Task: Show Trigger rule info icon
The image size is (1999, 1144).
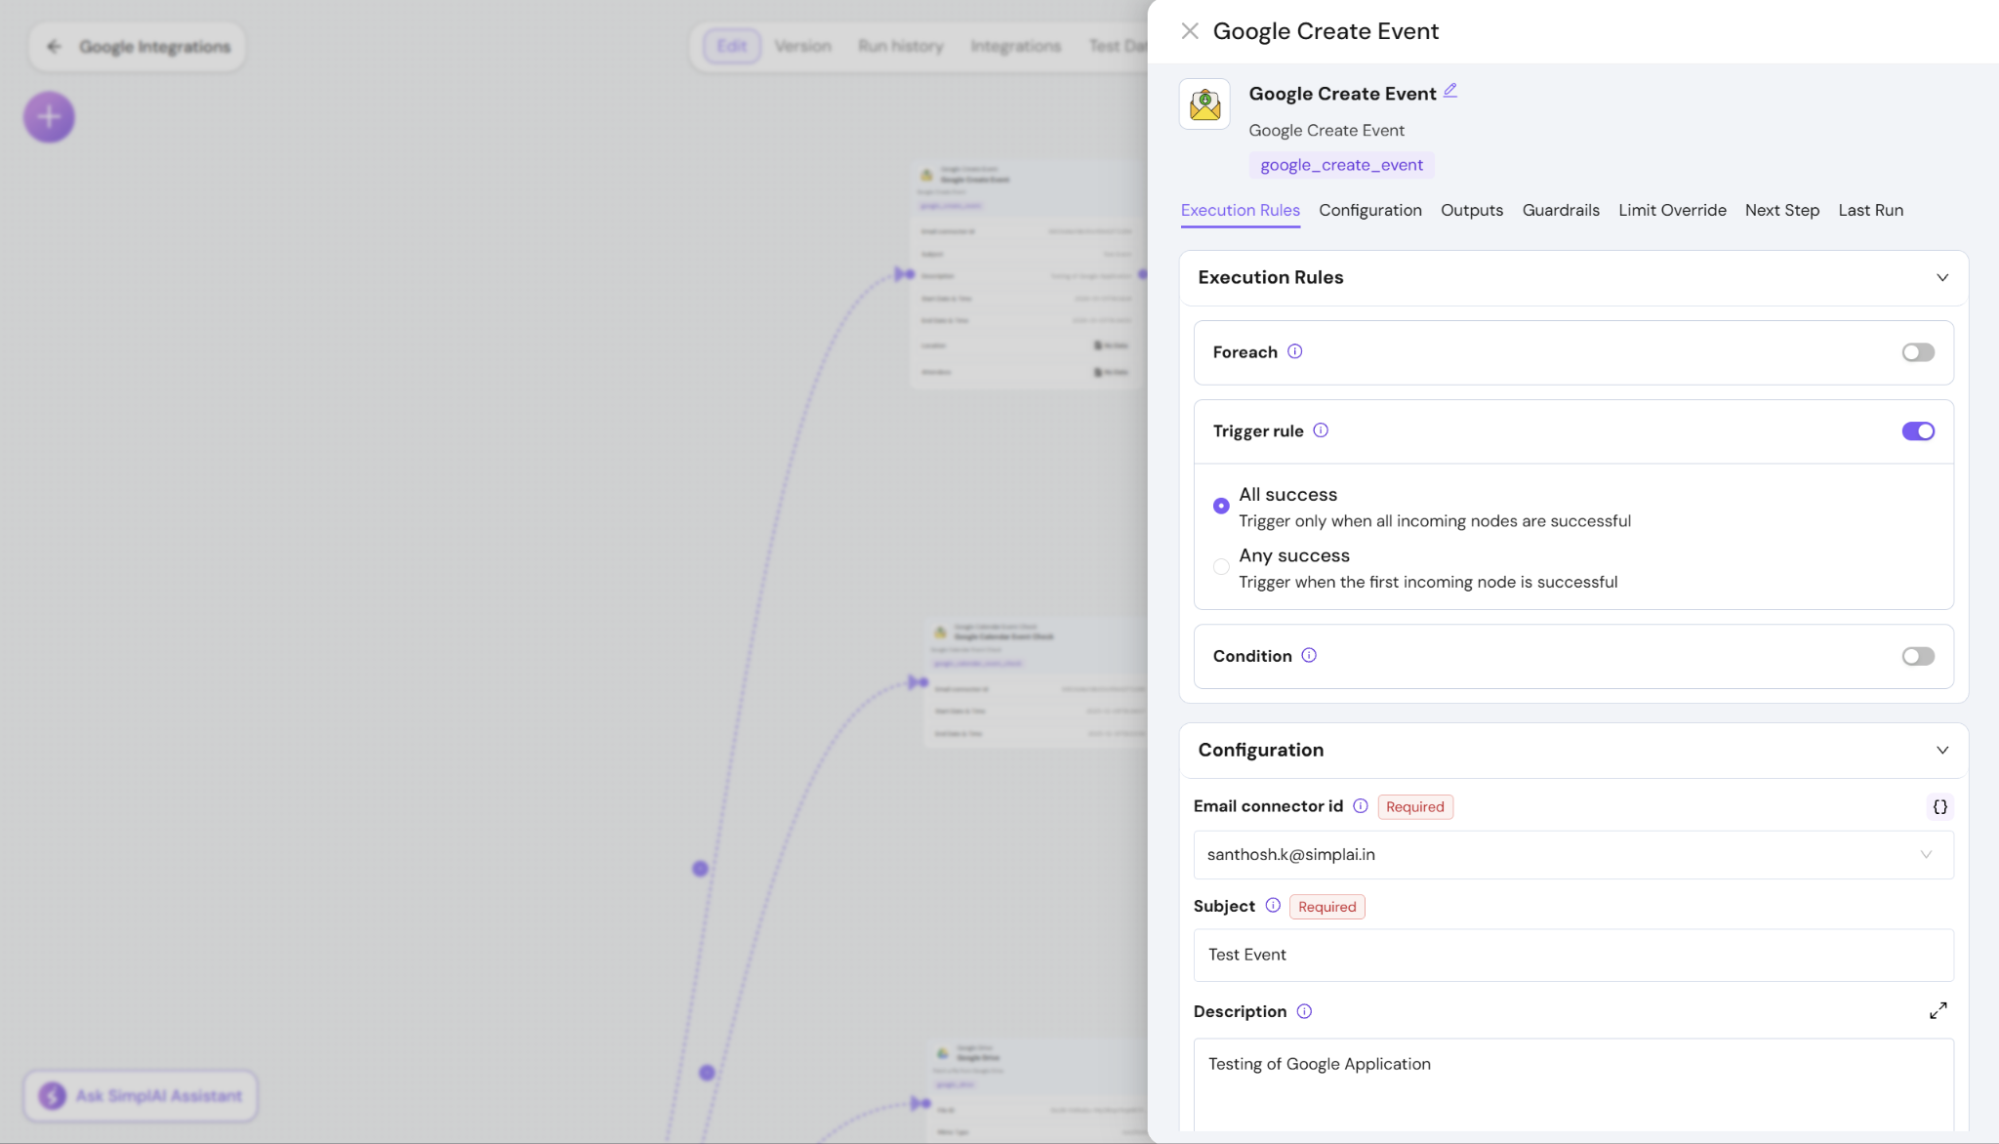Action: [1321, 430]
